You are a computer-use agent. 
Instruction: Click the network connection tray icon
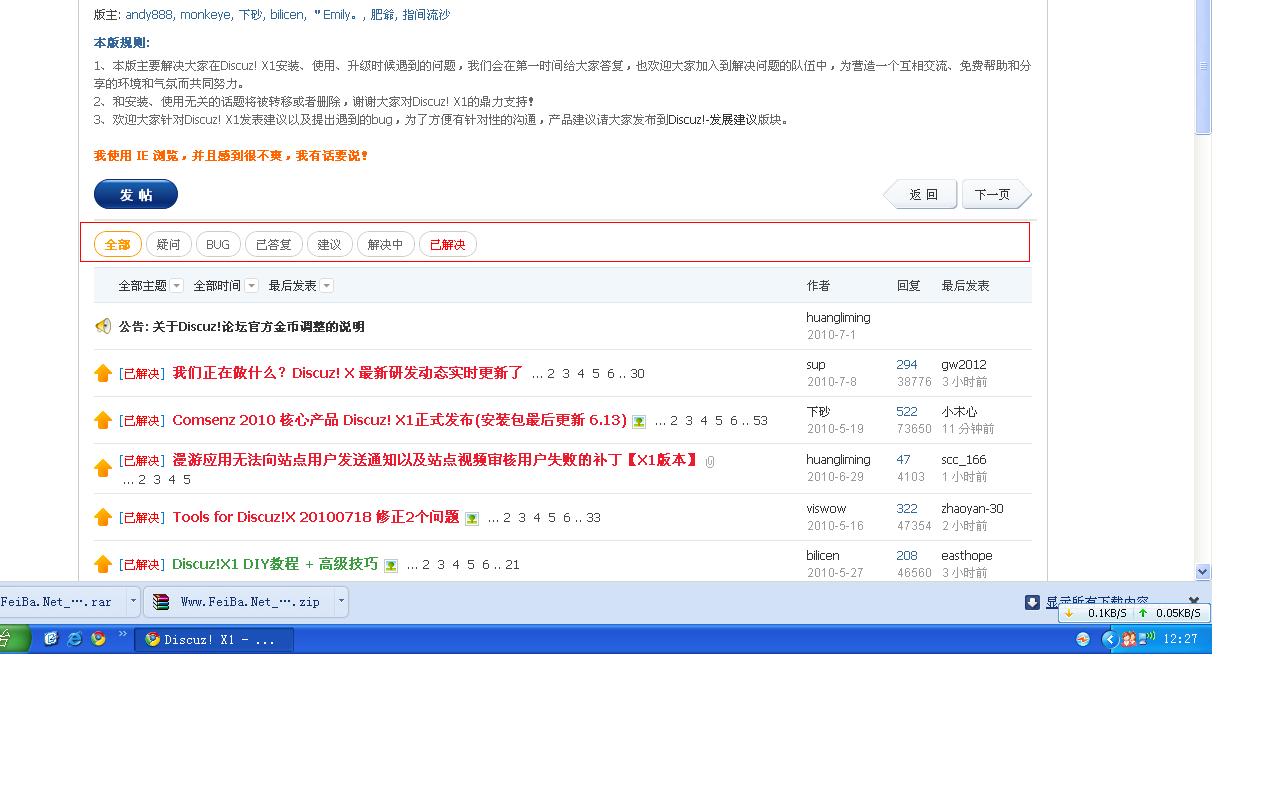[1148, 638]
